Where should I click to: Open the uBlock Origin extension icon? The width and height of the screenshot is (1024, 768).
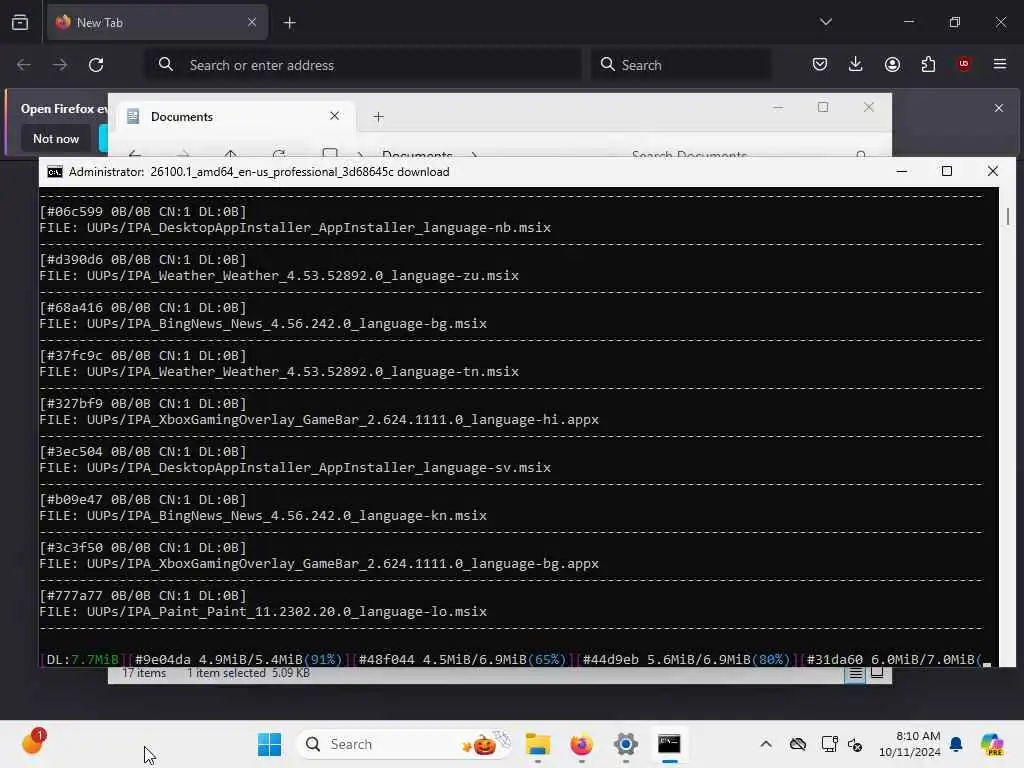coord(964,63)
